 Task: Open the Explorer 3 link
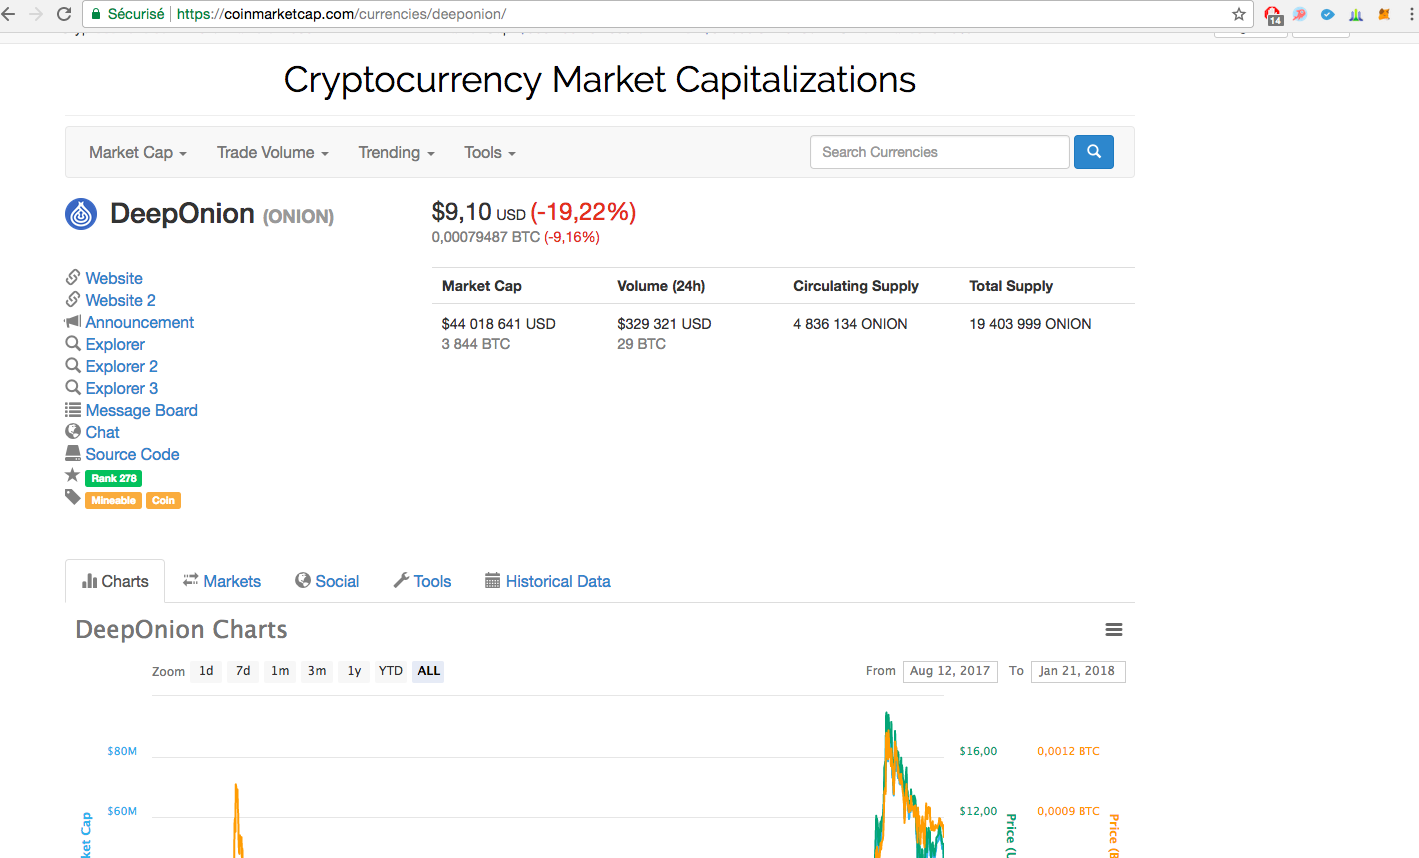coord(122,388)
